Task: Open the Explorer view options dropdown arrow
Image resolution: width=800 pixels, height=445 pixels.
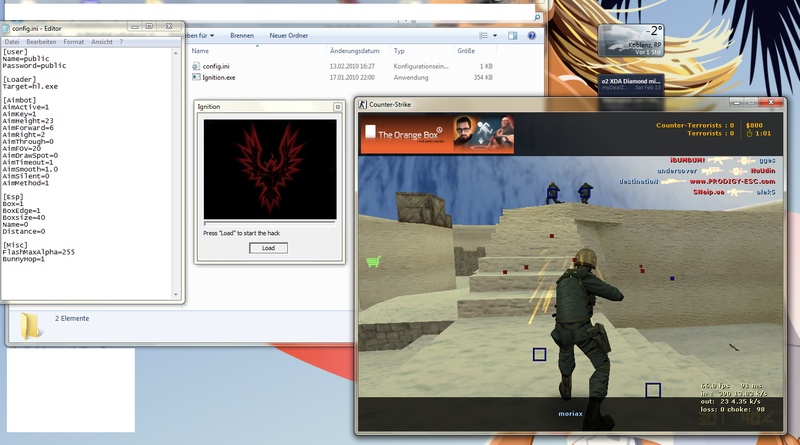Action: click(x=495, y=36)
